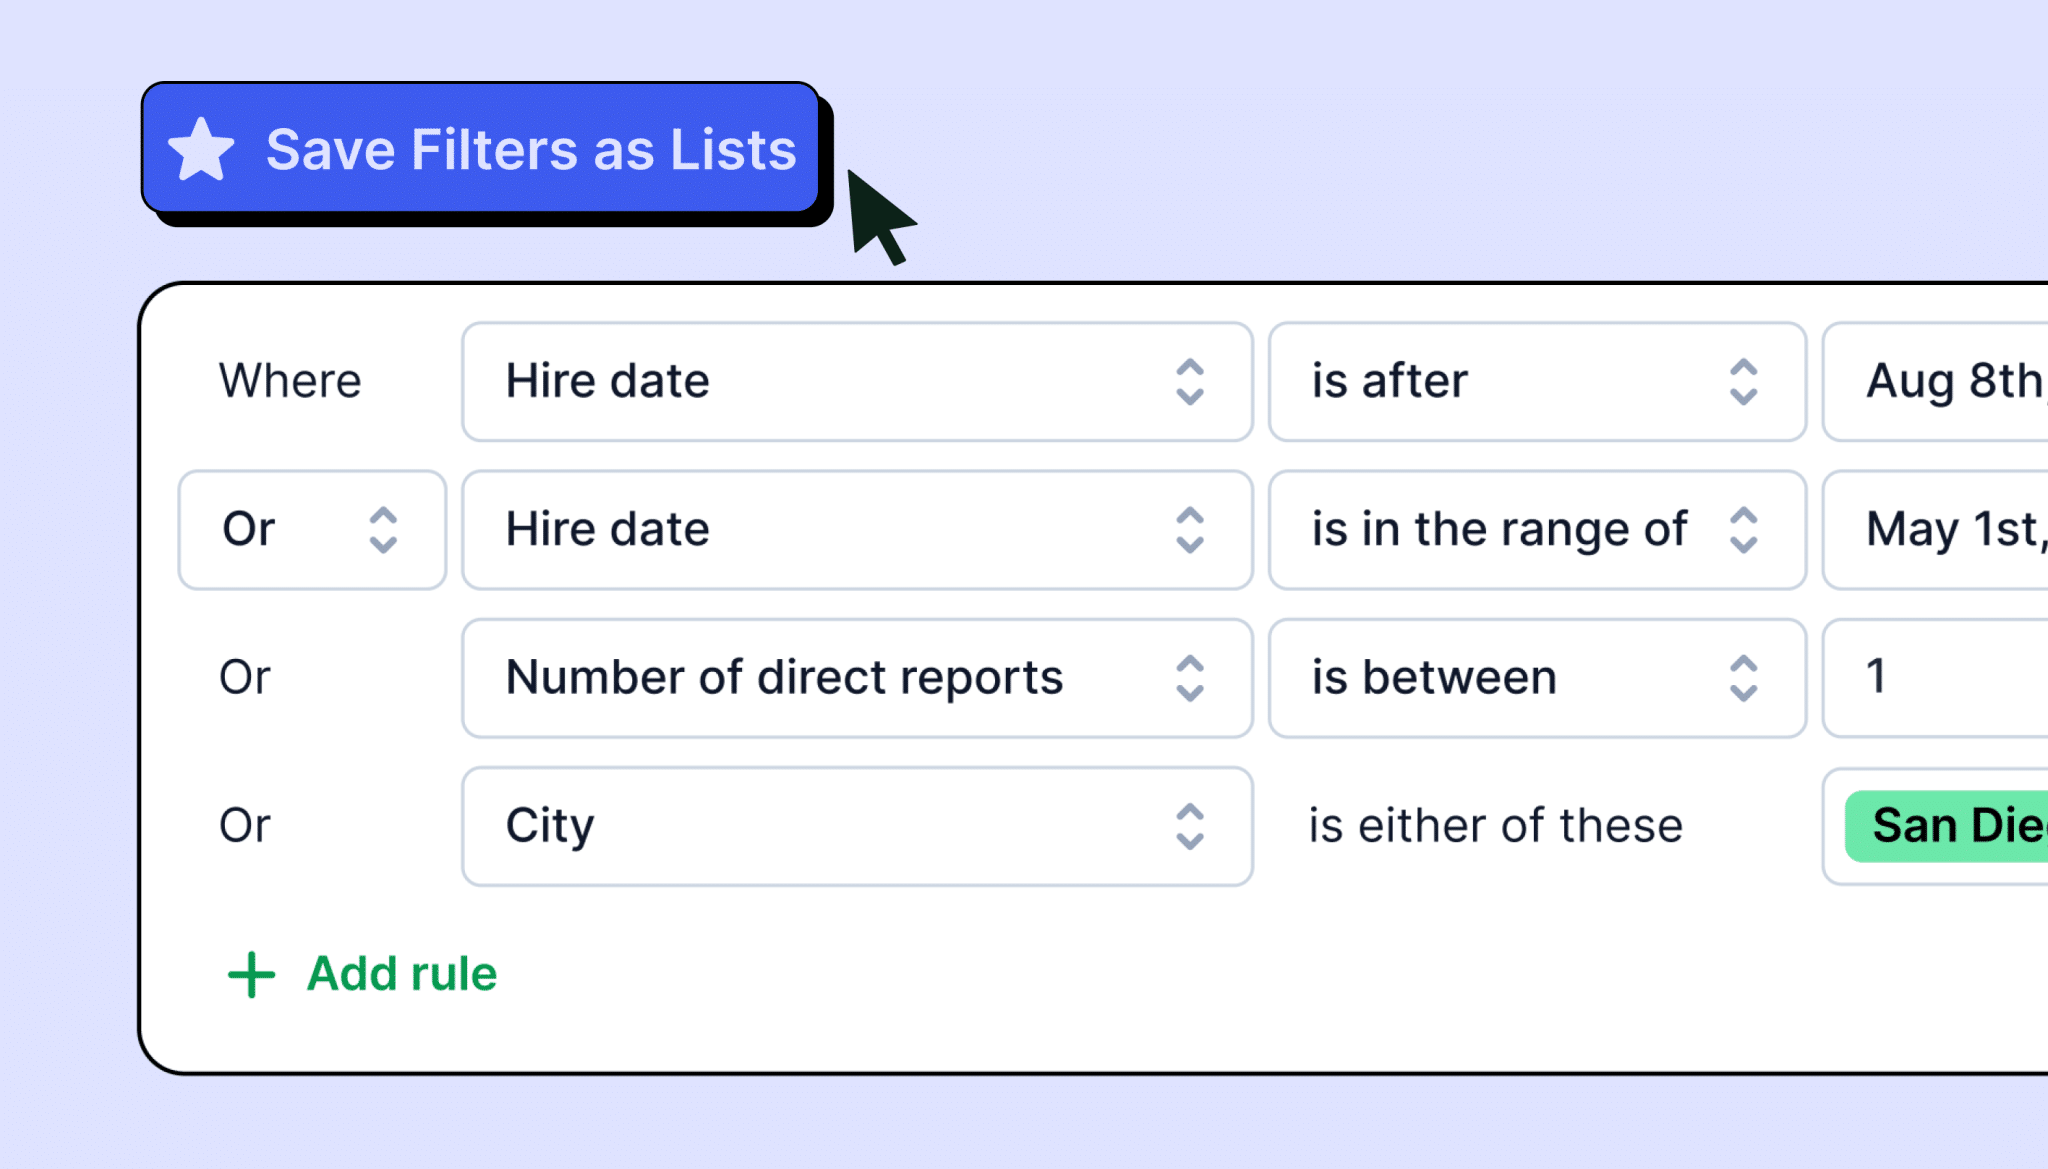
Task: Open second Hire date field dropdown
Action: tap(857, 530)
